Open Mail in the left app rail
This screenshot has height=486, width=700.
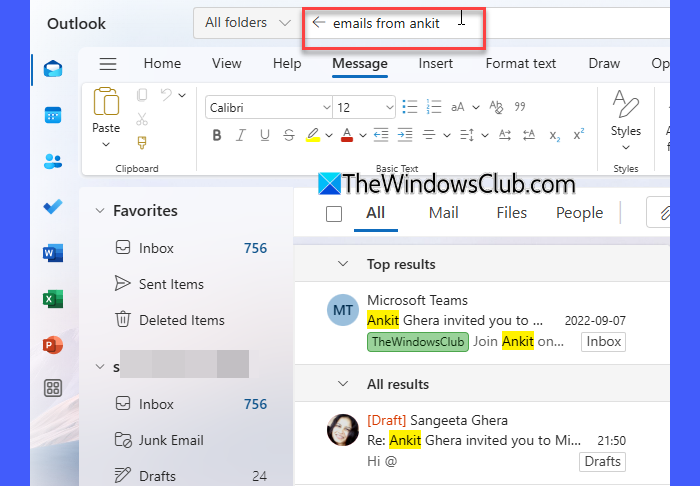53,69
